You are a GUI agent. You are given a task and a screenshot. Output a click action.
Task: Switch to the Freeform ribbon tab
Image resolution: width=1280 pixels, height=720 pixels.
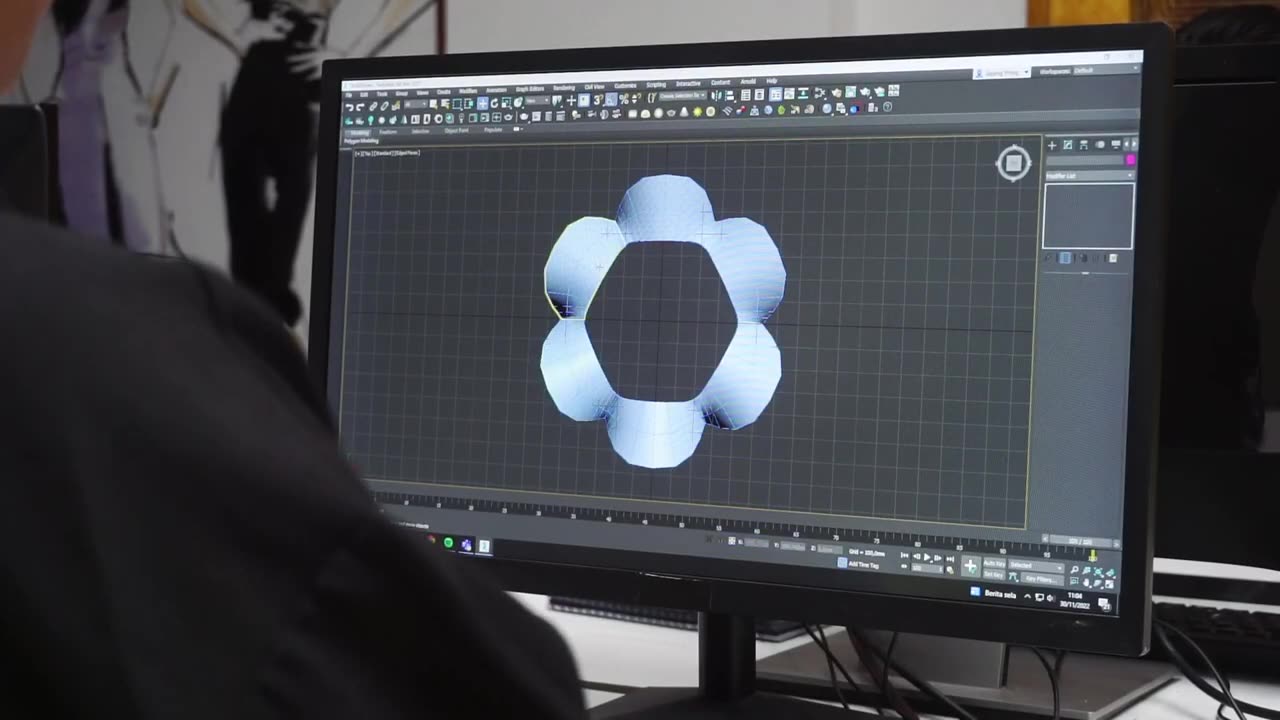click(x=388, y=131)
